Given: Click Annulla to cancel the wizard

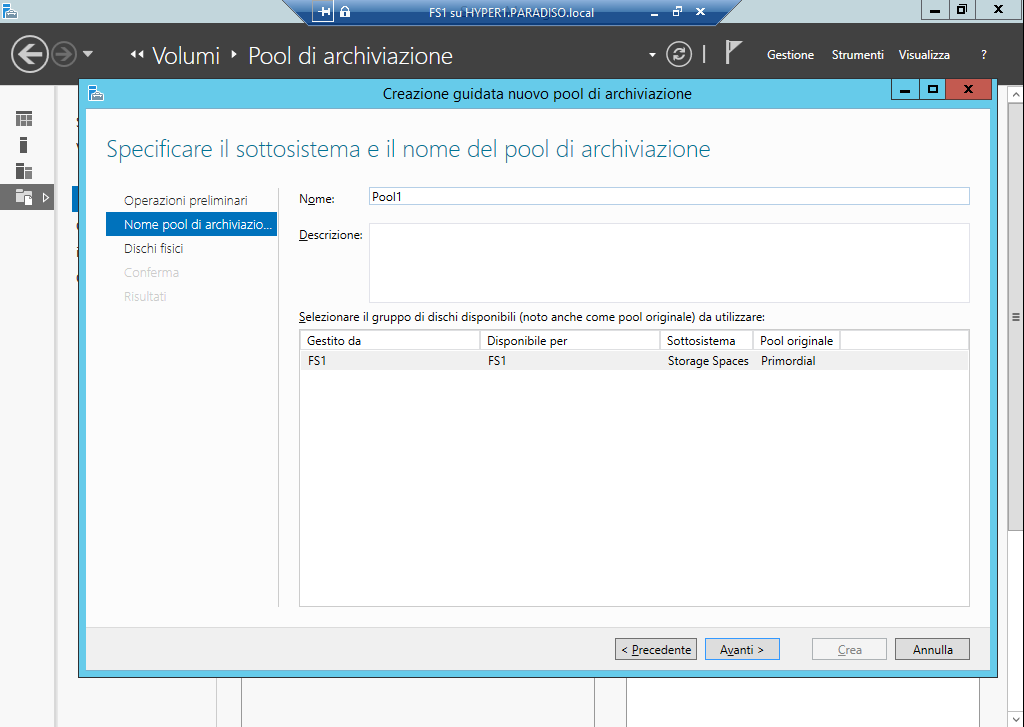Looking at the screenshot, I should pos(931,649).
